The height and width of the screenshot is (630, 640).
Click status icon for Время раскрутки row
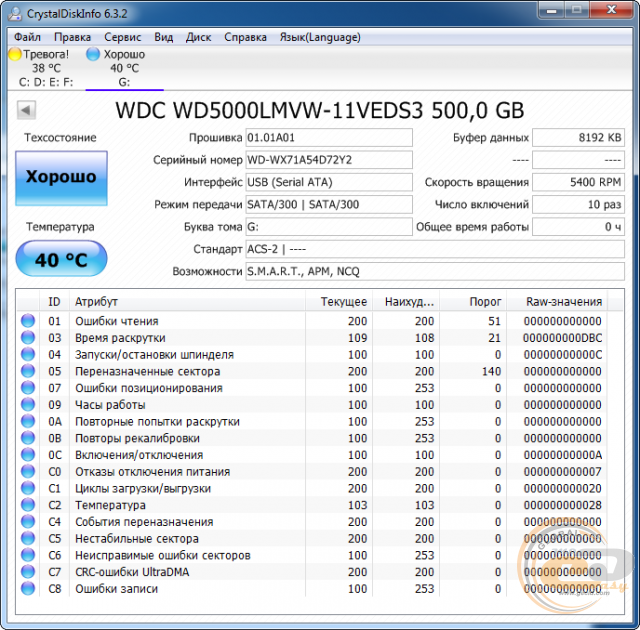click(x=28, y=337)
